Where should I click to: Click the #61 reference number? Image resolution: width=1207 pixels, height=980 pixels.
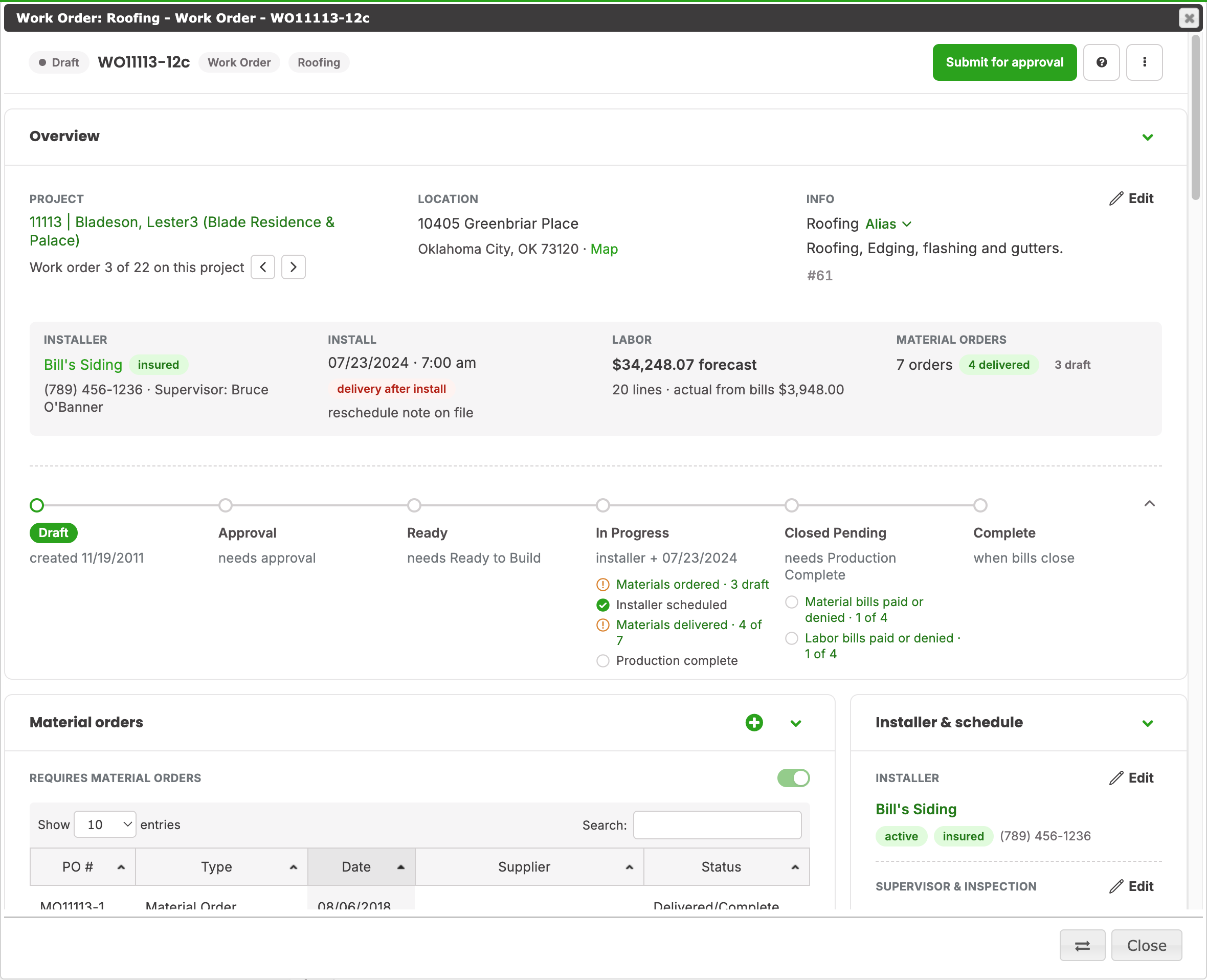pos(819,275)
